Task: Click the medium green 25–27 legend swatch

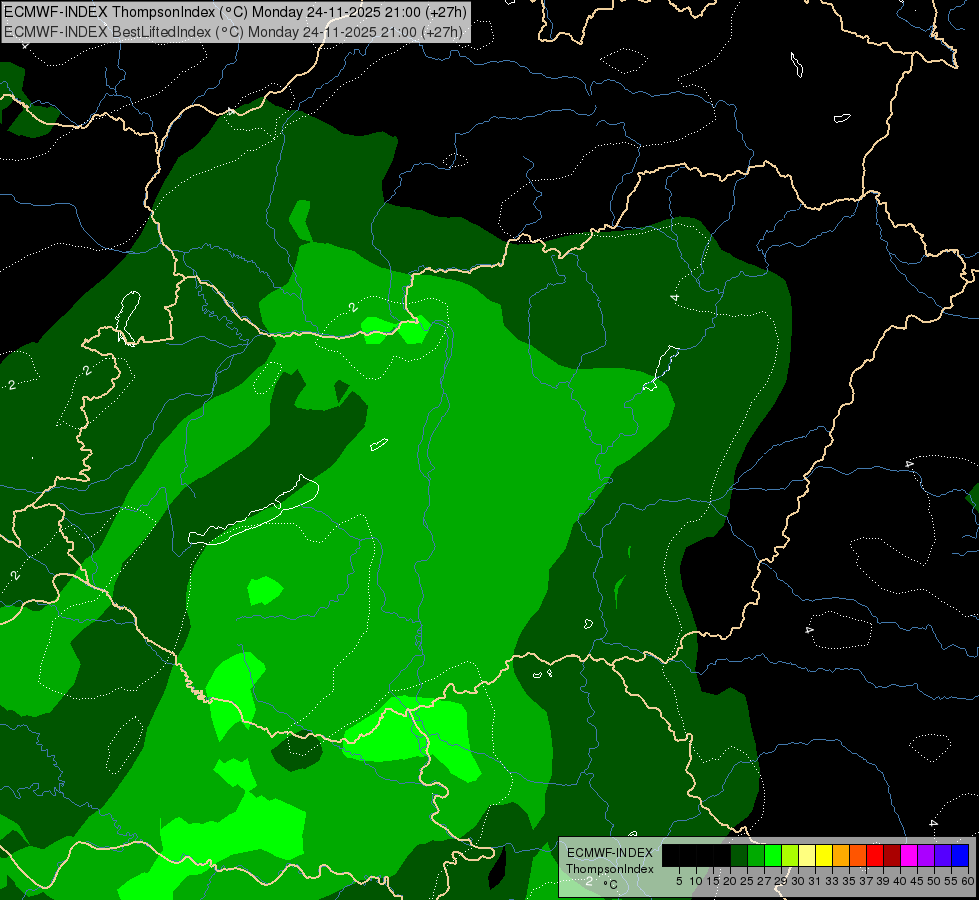Action: point(756,855)
